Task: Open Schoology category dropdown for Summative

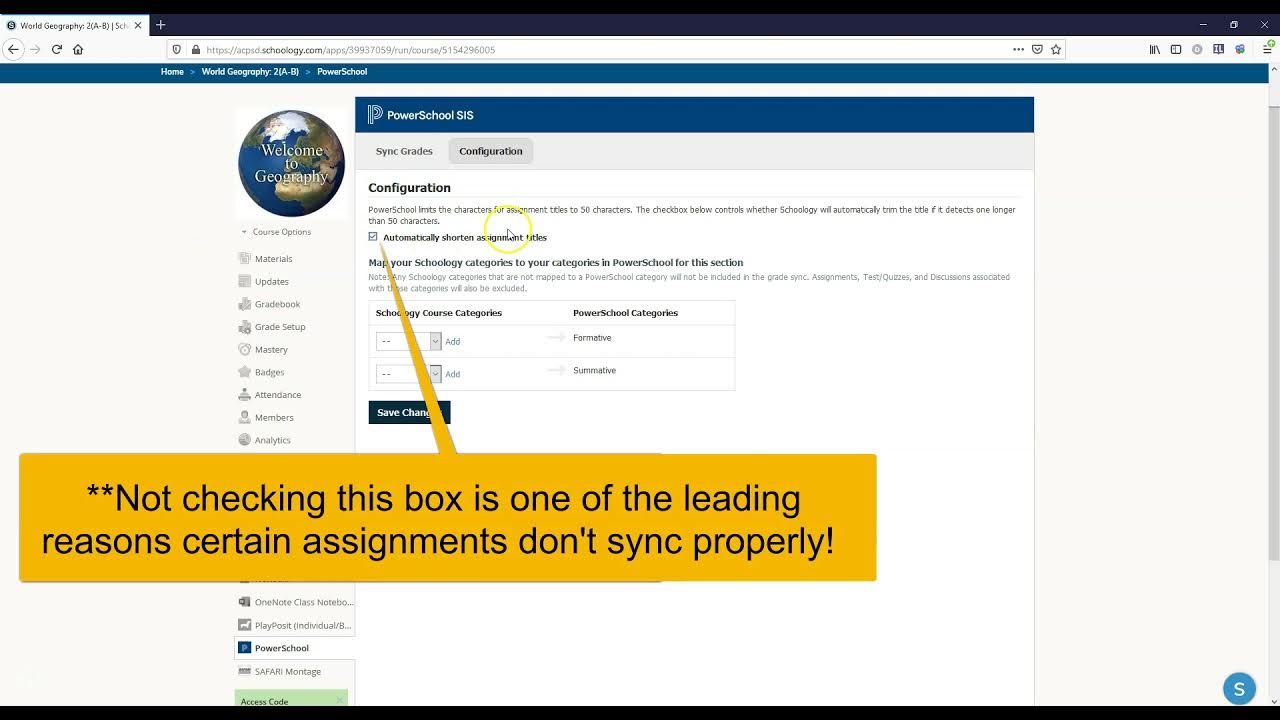Action: tap(408, 374)
